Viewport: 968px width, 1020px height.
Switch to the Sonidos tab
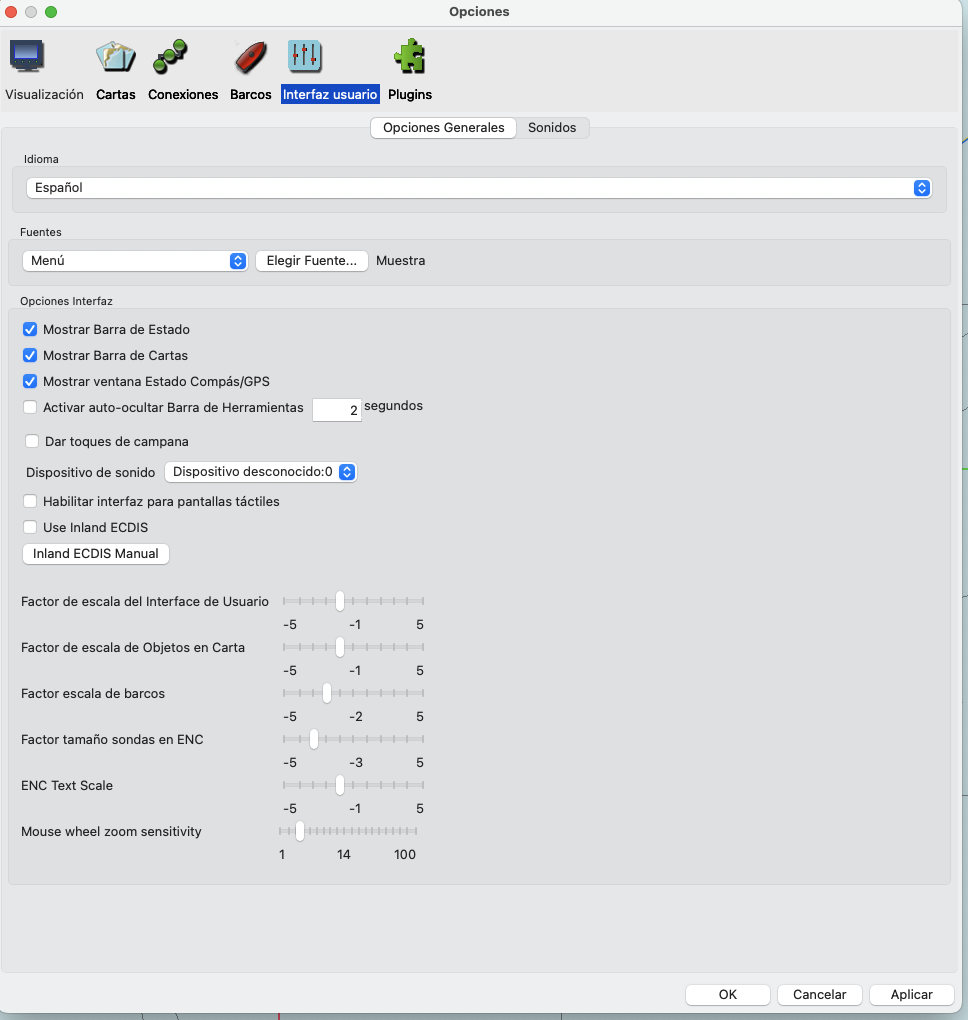point(553,128)
